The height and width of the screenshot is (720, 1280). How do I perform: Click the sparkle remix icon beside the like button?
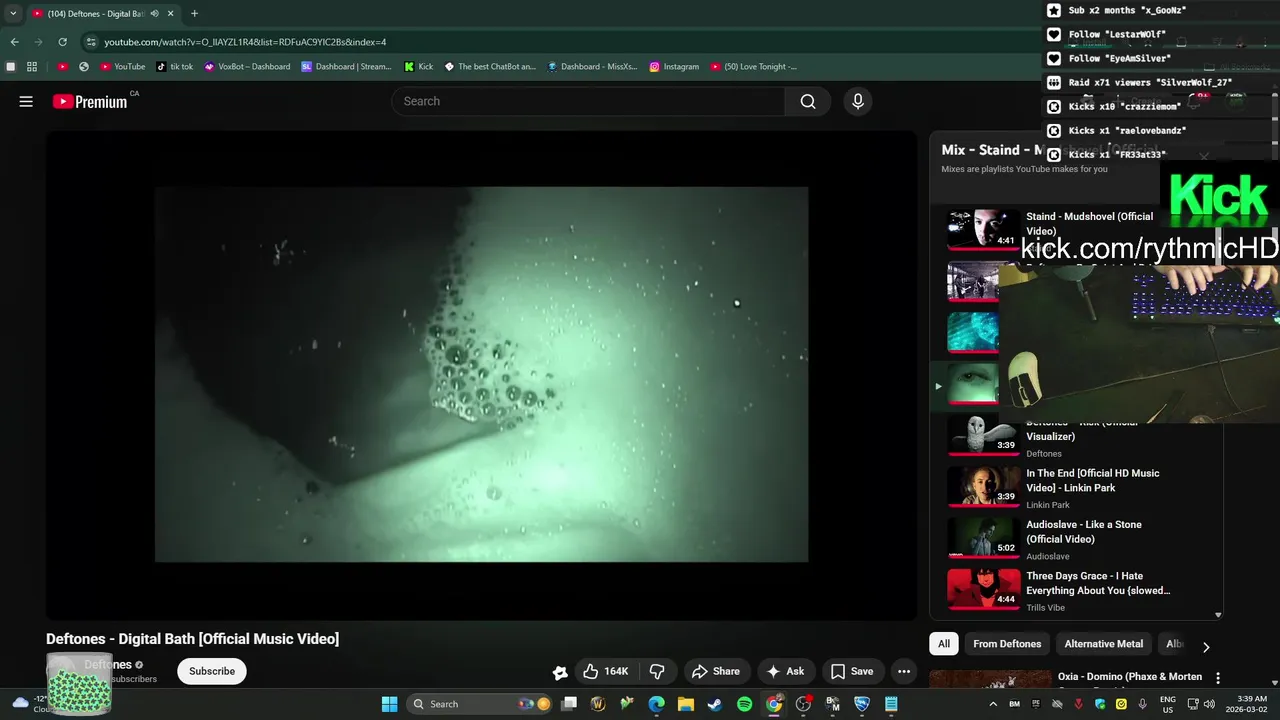coord(560,672)
